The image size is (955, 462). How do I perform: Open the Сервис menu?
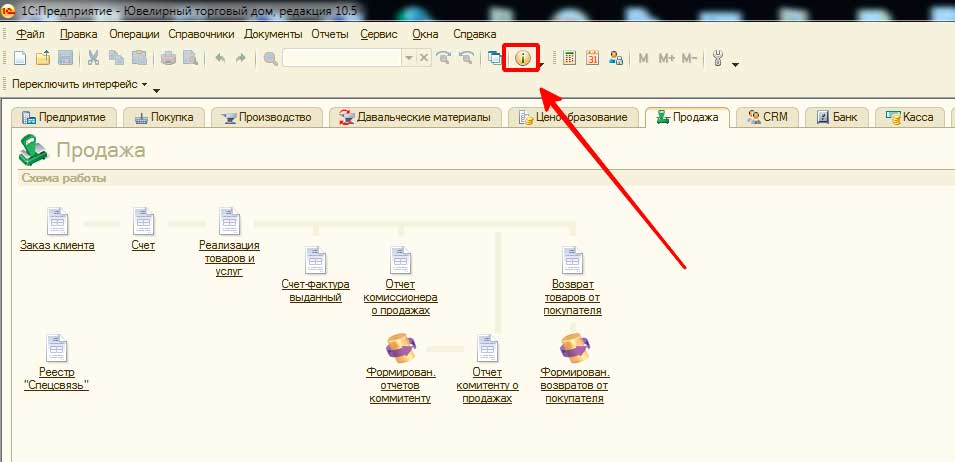click(x=378, y=34)
